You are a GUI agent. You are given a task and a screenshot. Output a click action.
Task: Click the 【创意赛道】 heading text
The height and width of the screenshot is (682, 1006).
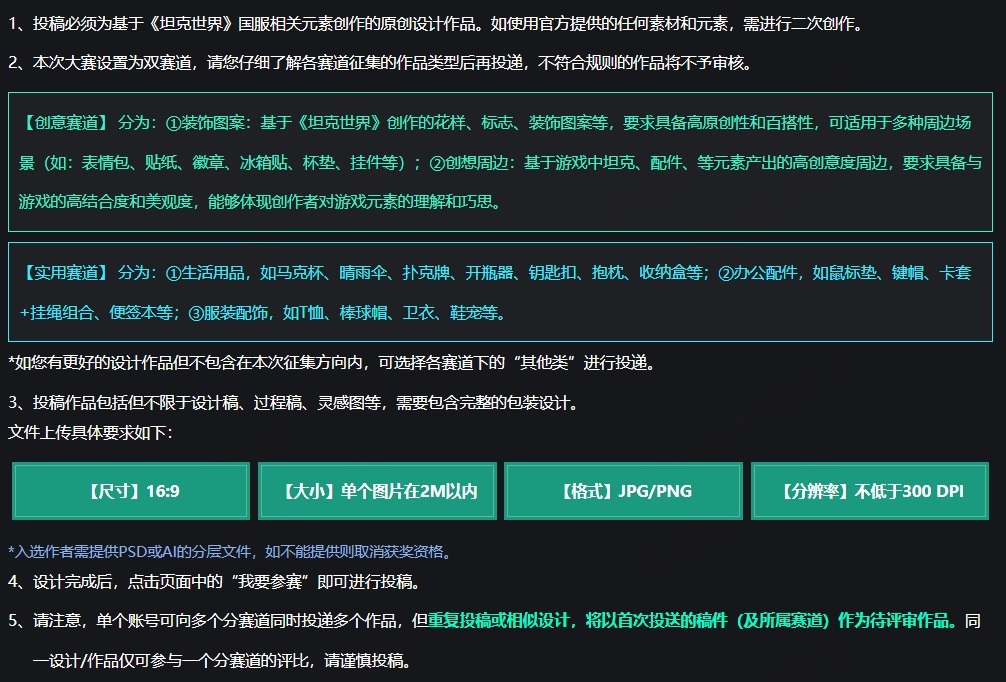coord(66,123)
